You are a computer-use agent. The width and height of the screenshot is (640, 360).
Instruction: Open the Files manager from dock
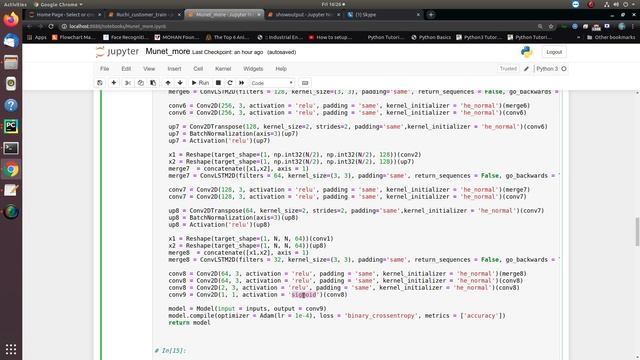click(11, 62)
